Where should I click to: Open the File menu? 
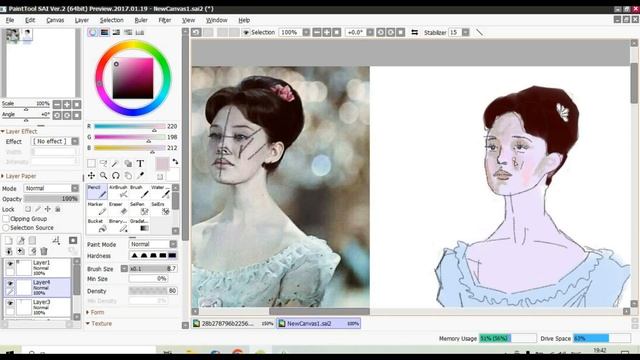(x=10, y=20)
